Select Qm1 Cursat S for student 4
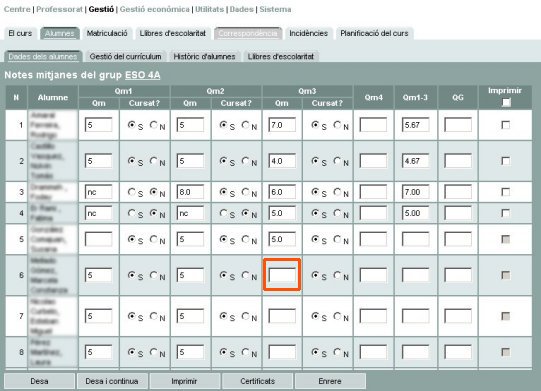This screenshot has width=541, height=391. (131, 213)
